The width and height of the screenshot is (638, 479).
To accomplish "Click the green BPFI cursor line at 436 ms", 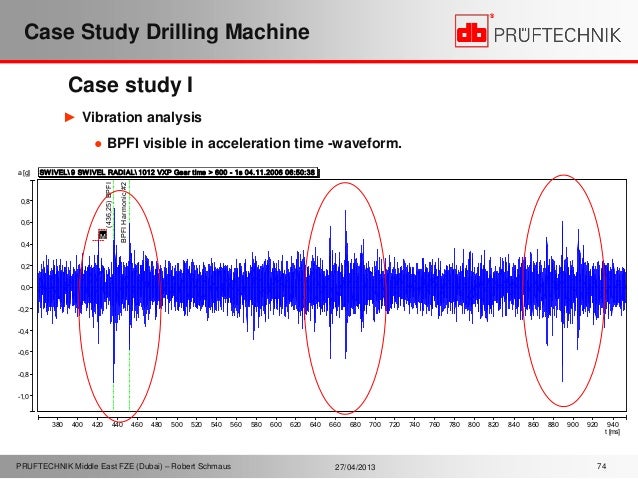I will 114,296.
